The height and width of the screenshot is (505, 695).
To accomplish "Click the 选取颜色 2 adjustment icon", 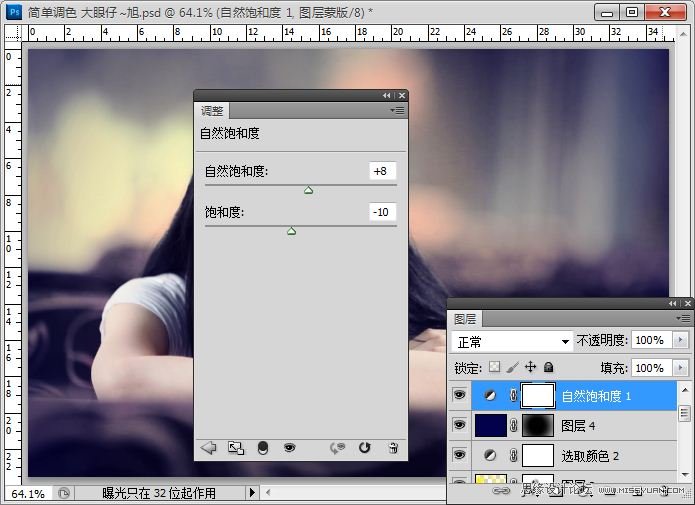I will coord(490,455).
